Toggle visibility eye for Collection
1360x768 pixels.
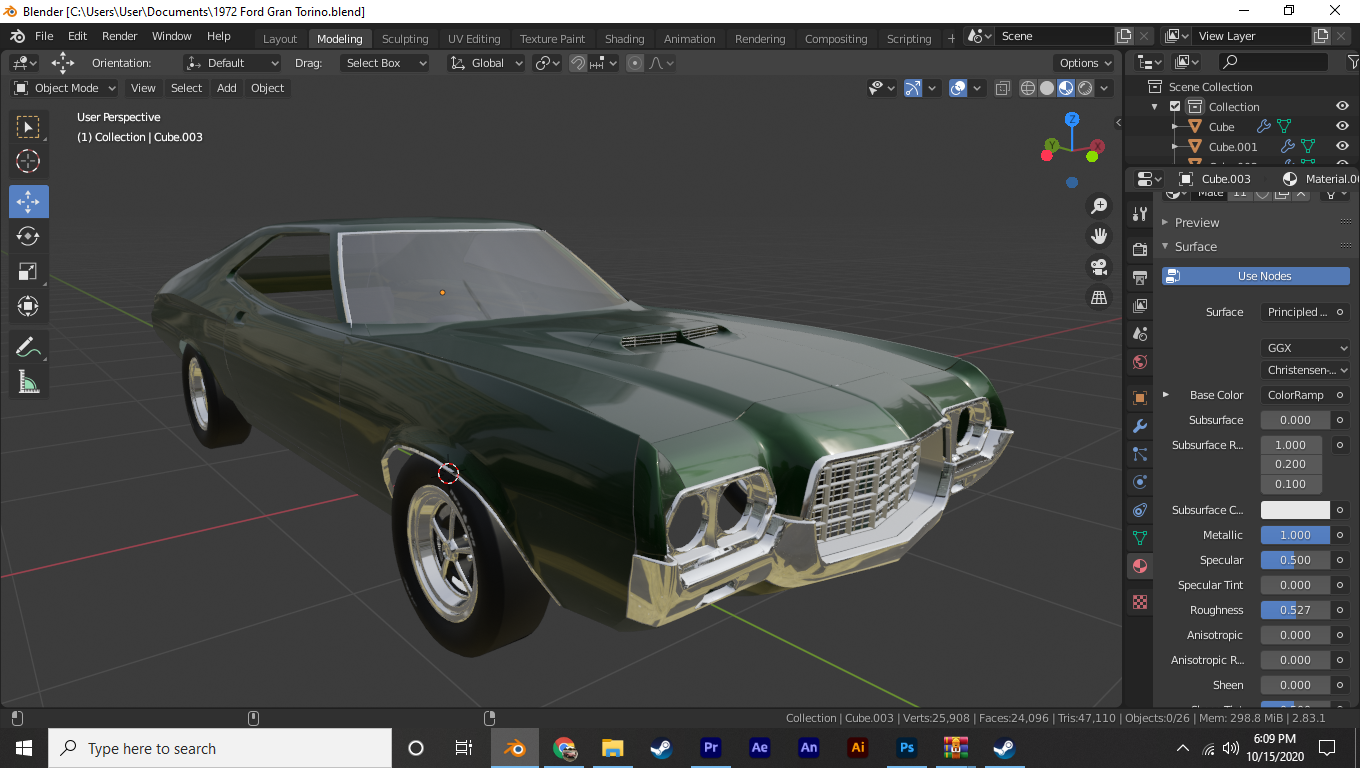[x=1343, y=107]
